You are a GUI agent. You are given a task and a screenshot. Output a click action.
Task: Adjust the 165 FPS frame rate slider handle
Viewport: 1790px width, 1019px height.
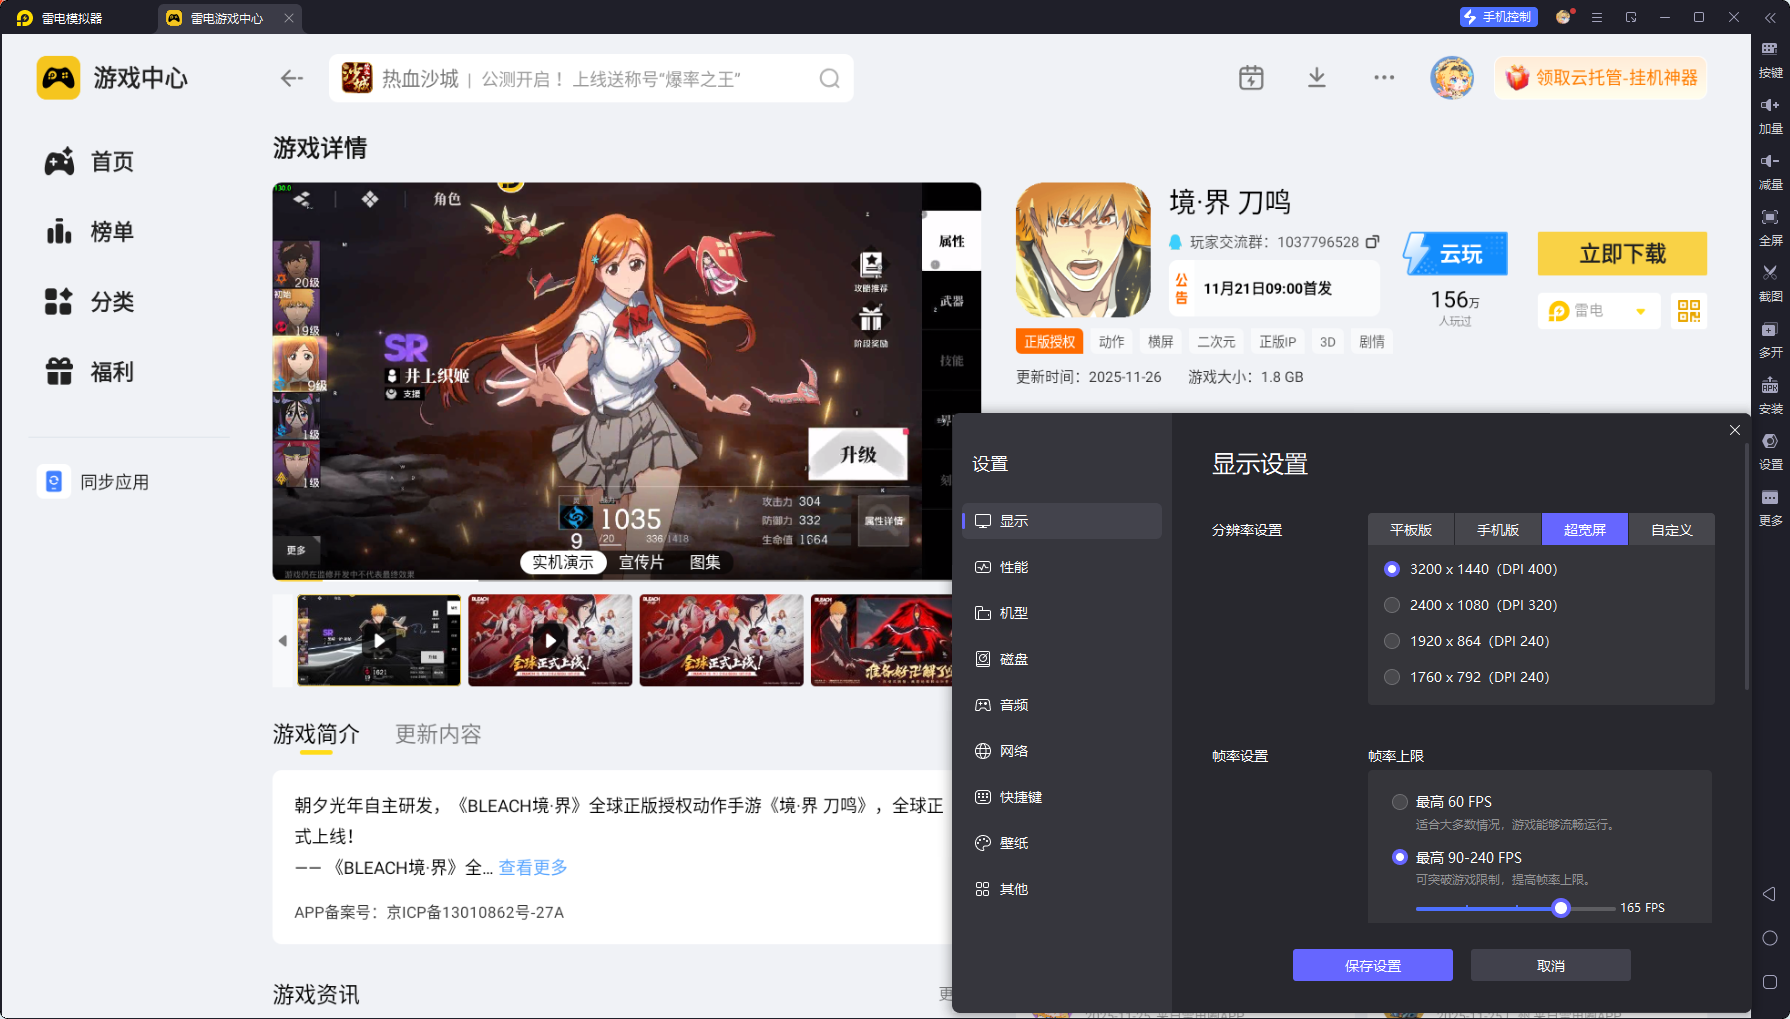1561,908
